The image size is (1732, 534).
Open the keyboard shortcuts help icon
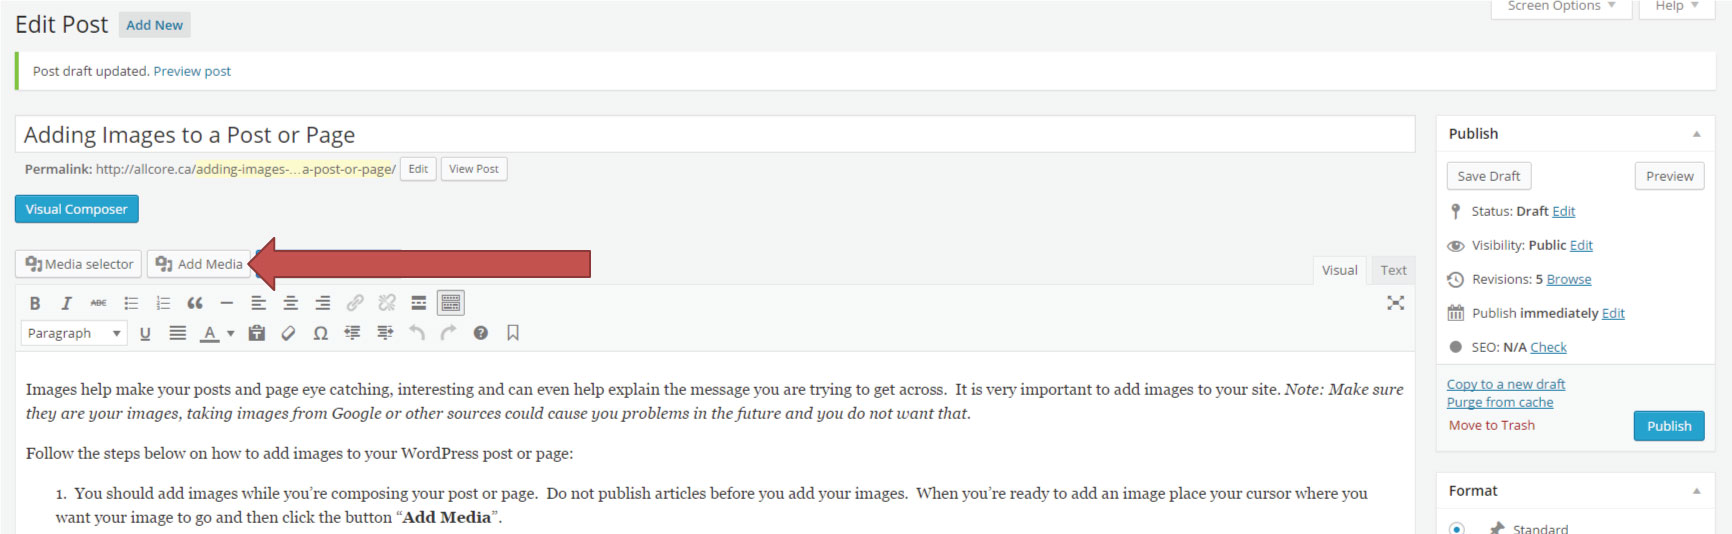(x=481, y=333)
